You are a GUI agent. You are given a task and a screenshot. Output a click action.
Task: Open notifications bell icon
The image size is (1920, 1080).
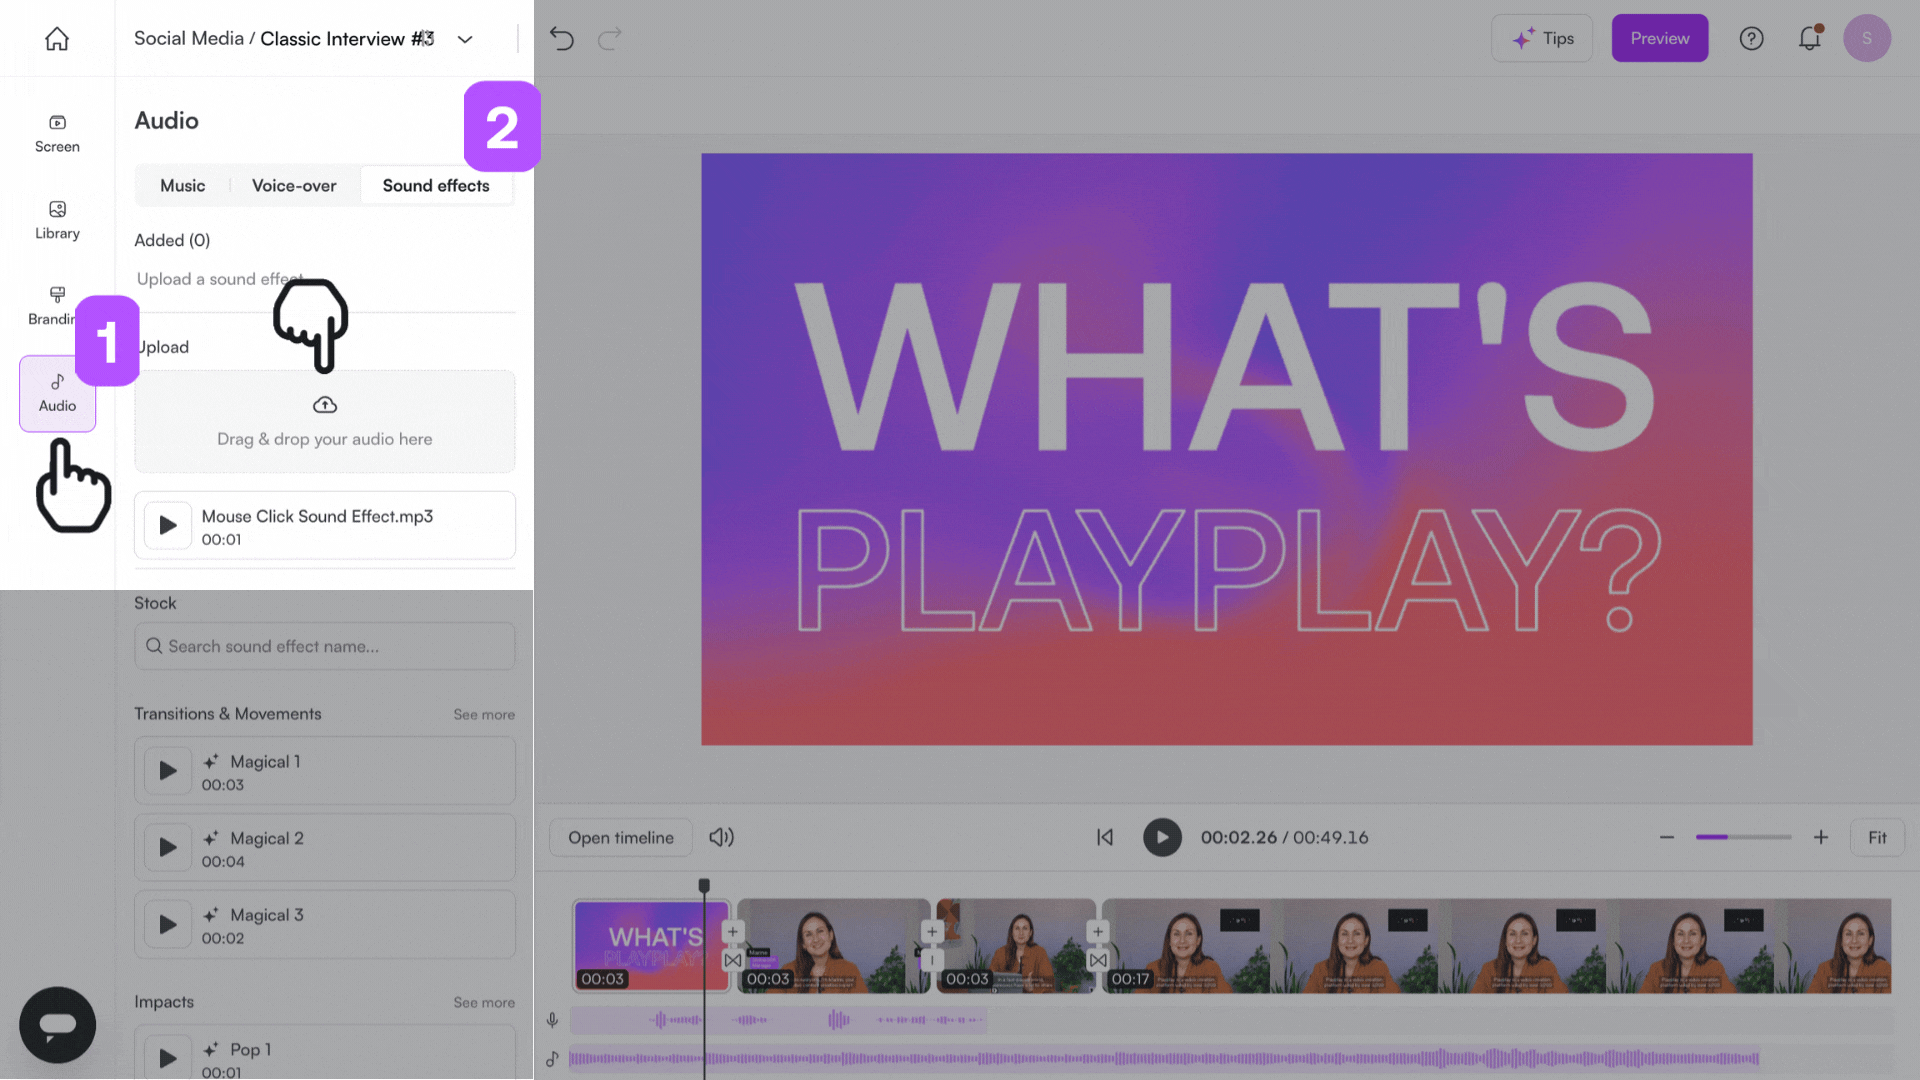[1809, 39]
